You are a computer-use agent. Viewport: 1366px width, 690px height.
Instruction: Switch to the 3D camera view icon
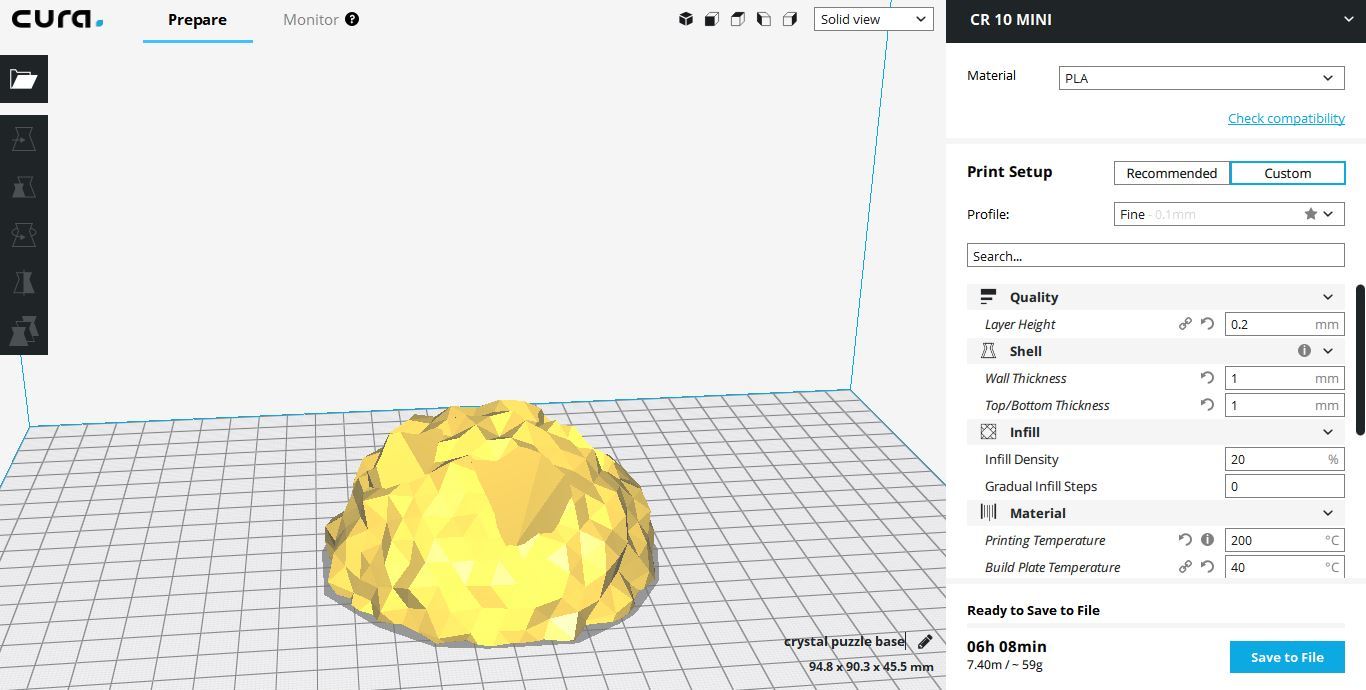686,18
